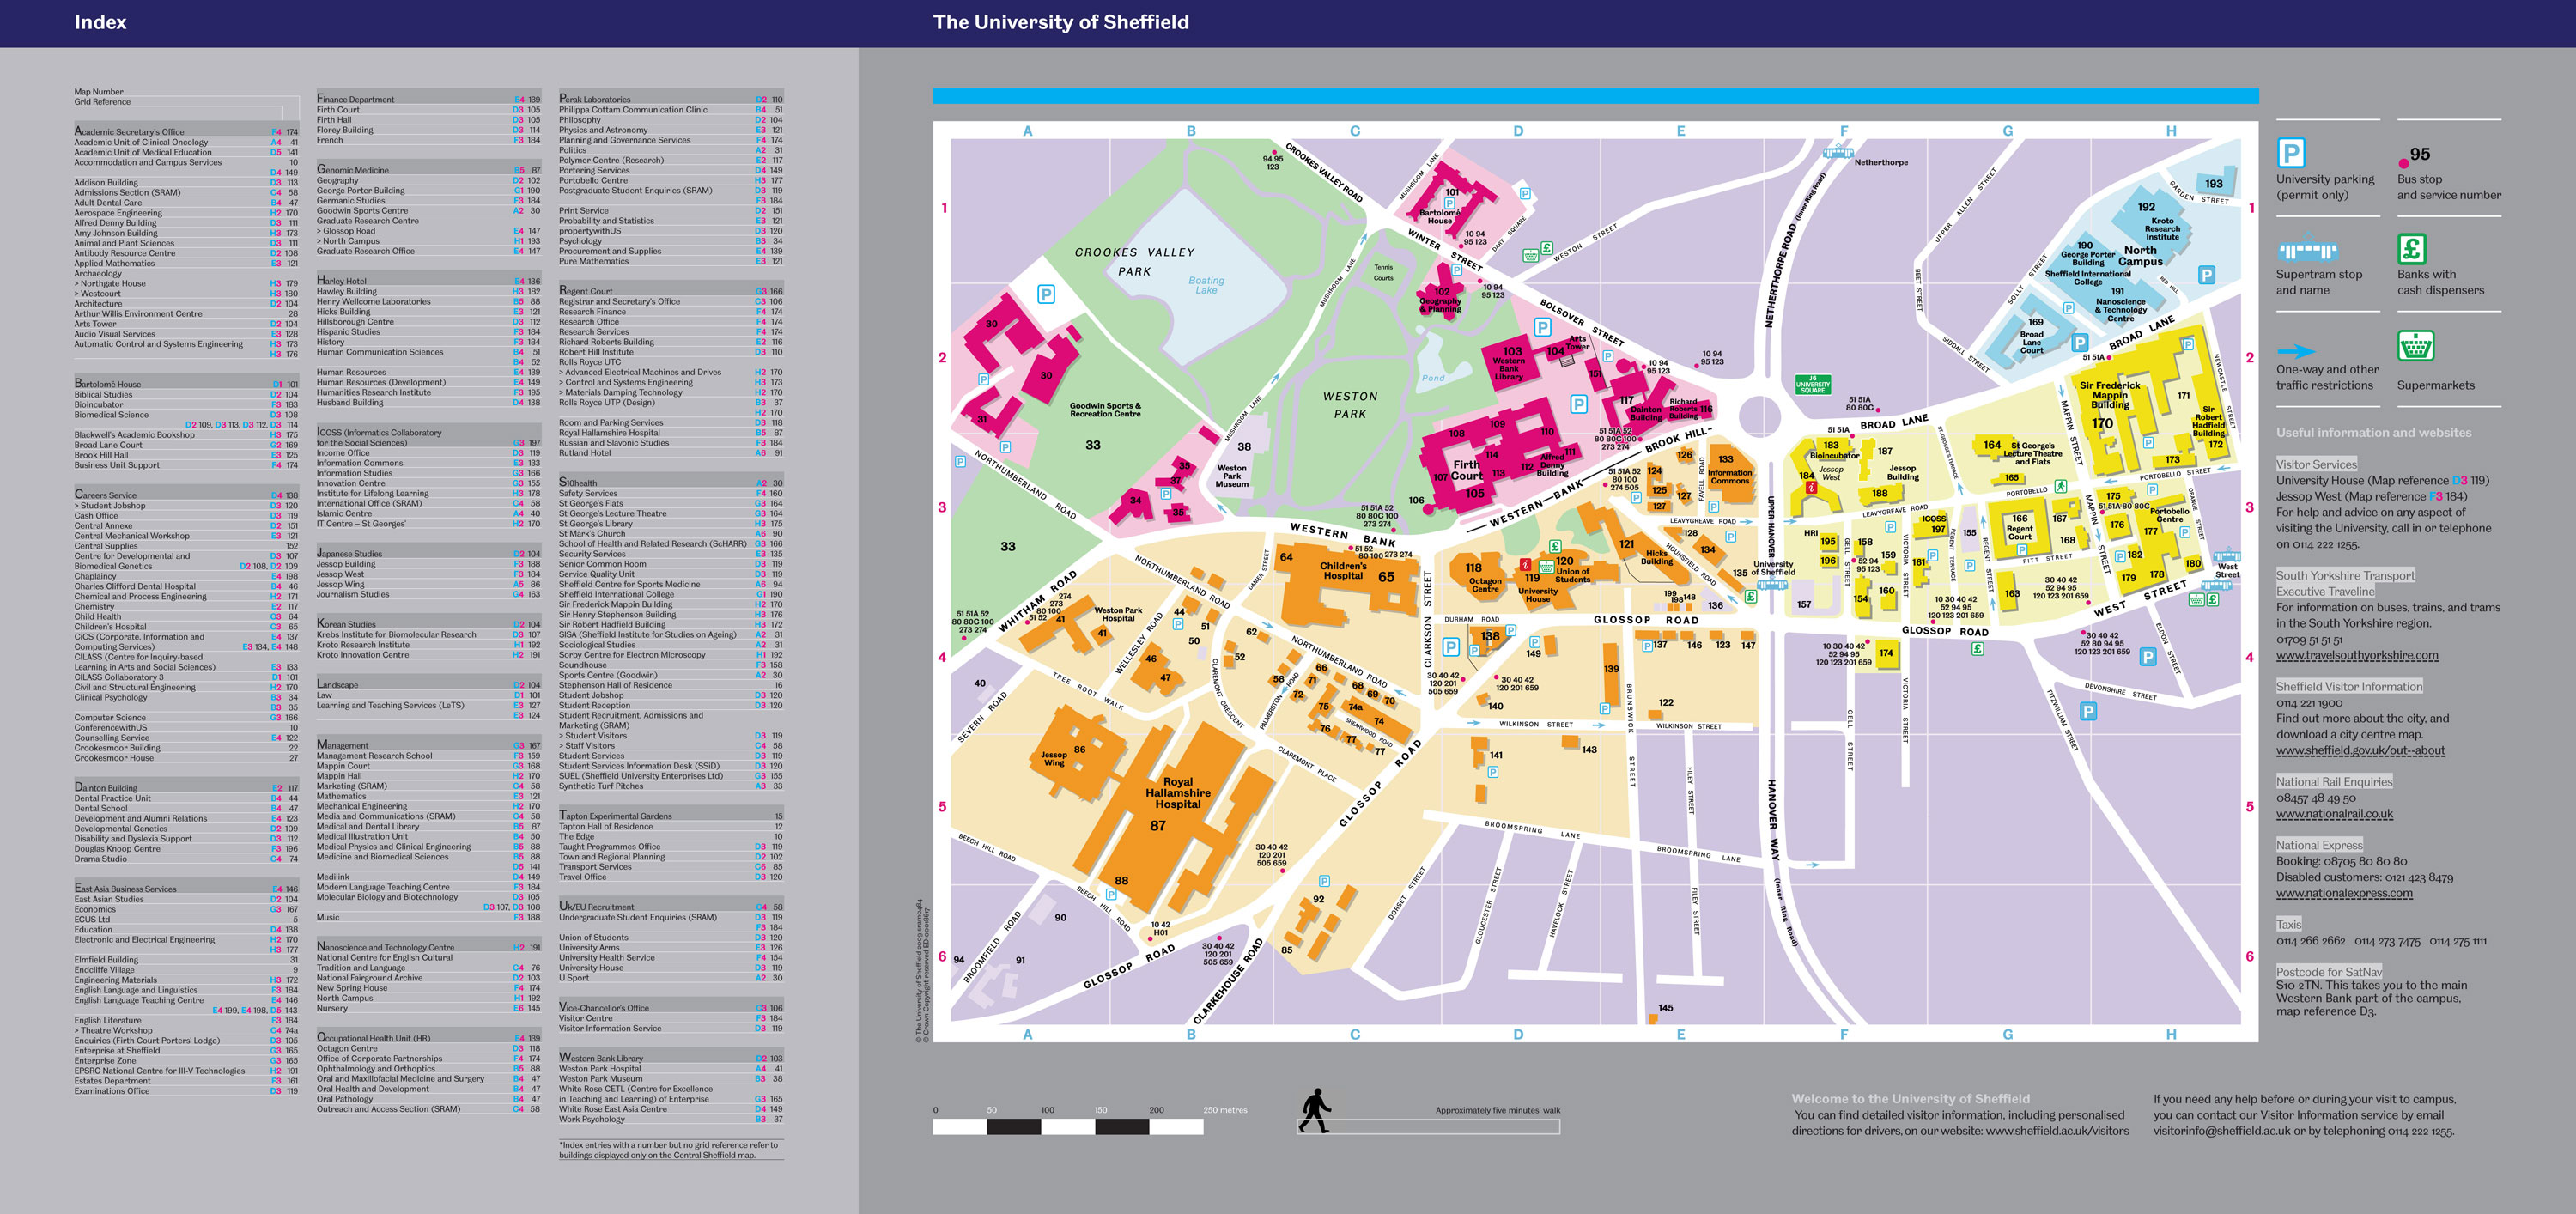
Task: Click the one-way blue arrow legend icon
Action: [2296, 351]
